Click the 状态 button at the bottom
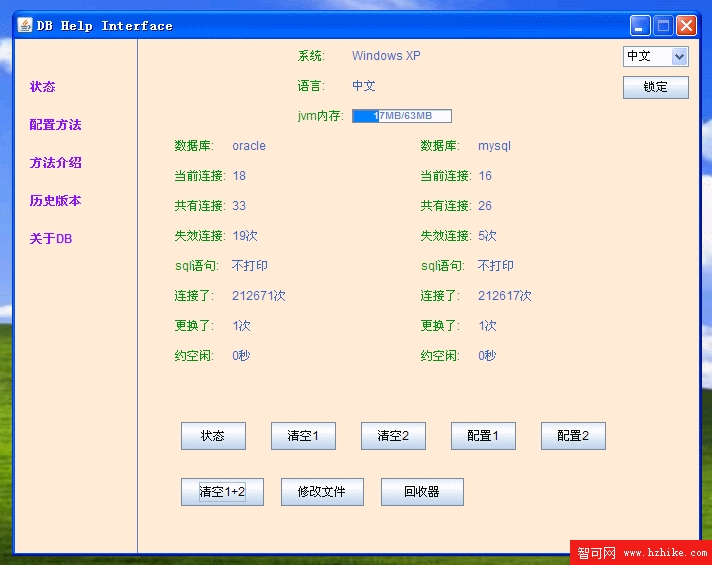712x565 pixels. pos(213,436)
